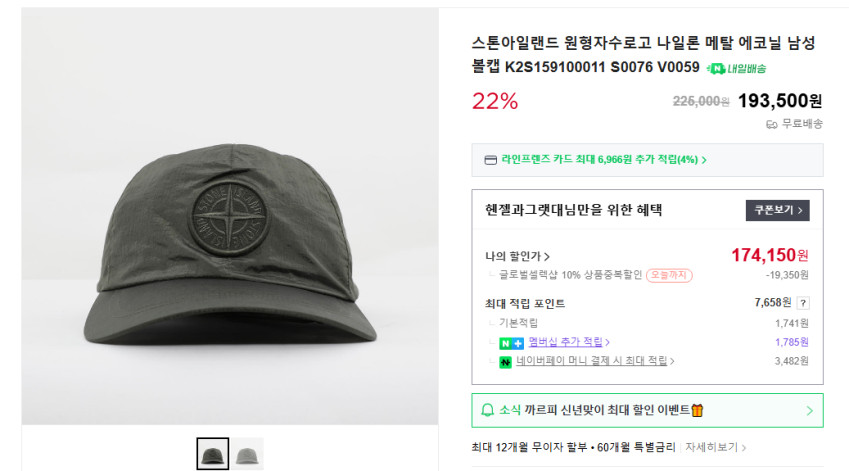Screen dimensions: 849x471
Task: Expand the 나의 할인가 details chevron
Action: coord(547,256)
